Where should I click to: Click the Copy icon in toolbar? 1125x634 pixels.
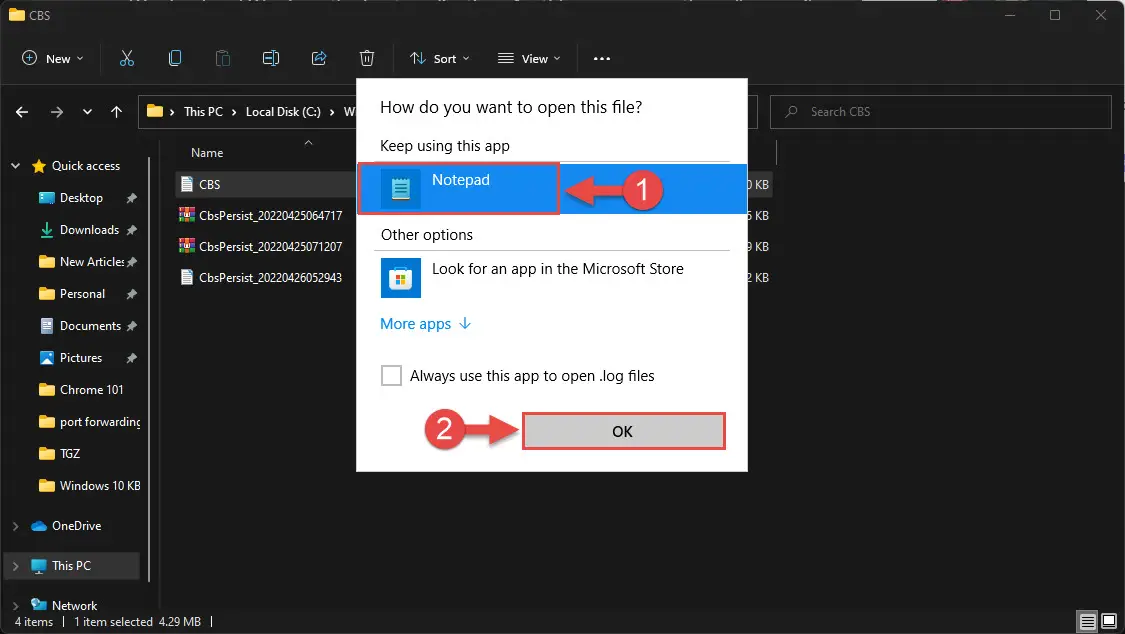(174, 58)
